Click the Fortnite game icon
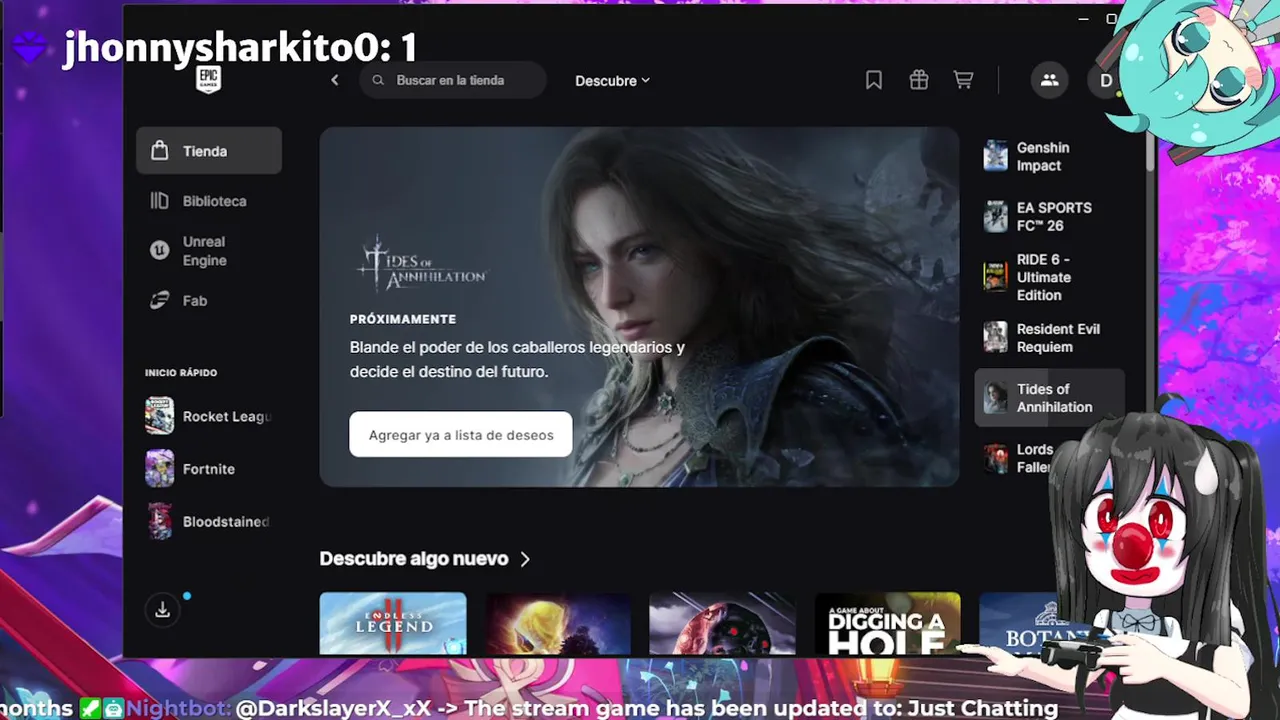 (159, 468)
